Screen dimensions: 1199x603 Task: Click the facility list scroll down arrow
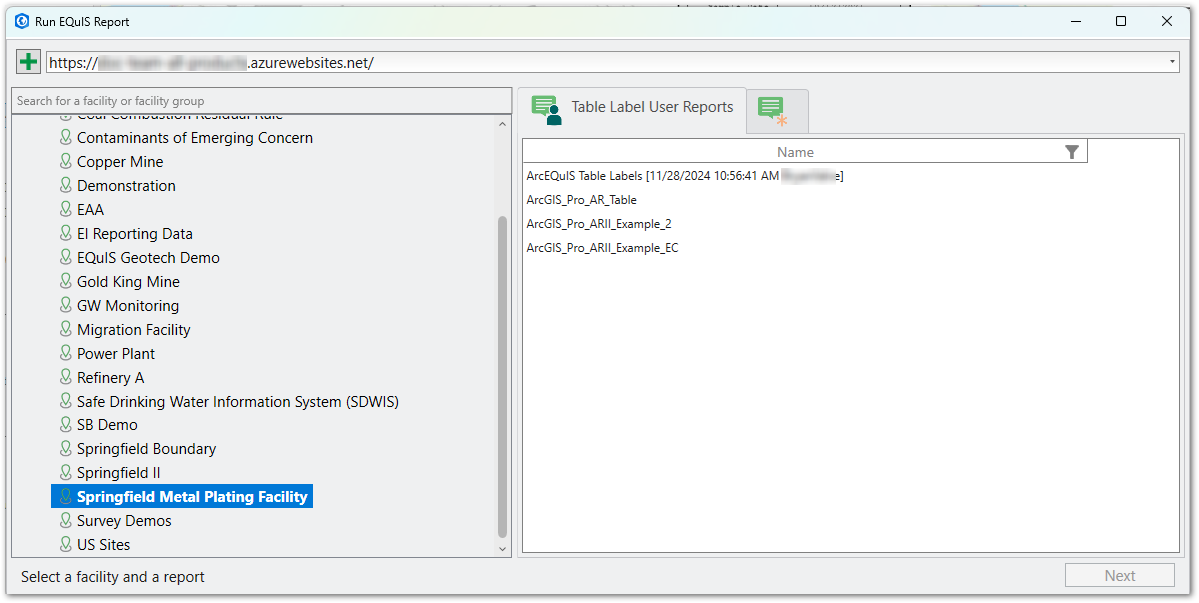point(502,548)
